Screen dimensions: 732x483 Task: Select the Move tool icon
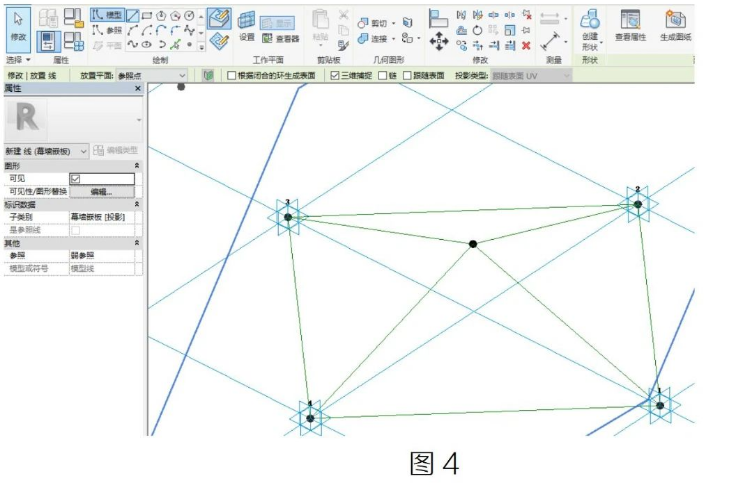439,42
